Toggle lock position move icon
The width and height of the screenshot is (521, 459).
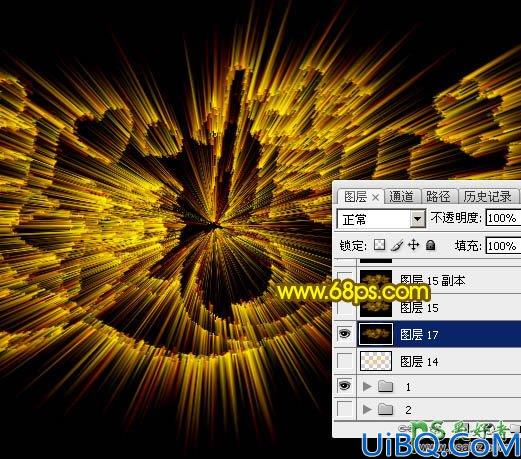click(x=414, y=245)
